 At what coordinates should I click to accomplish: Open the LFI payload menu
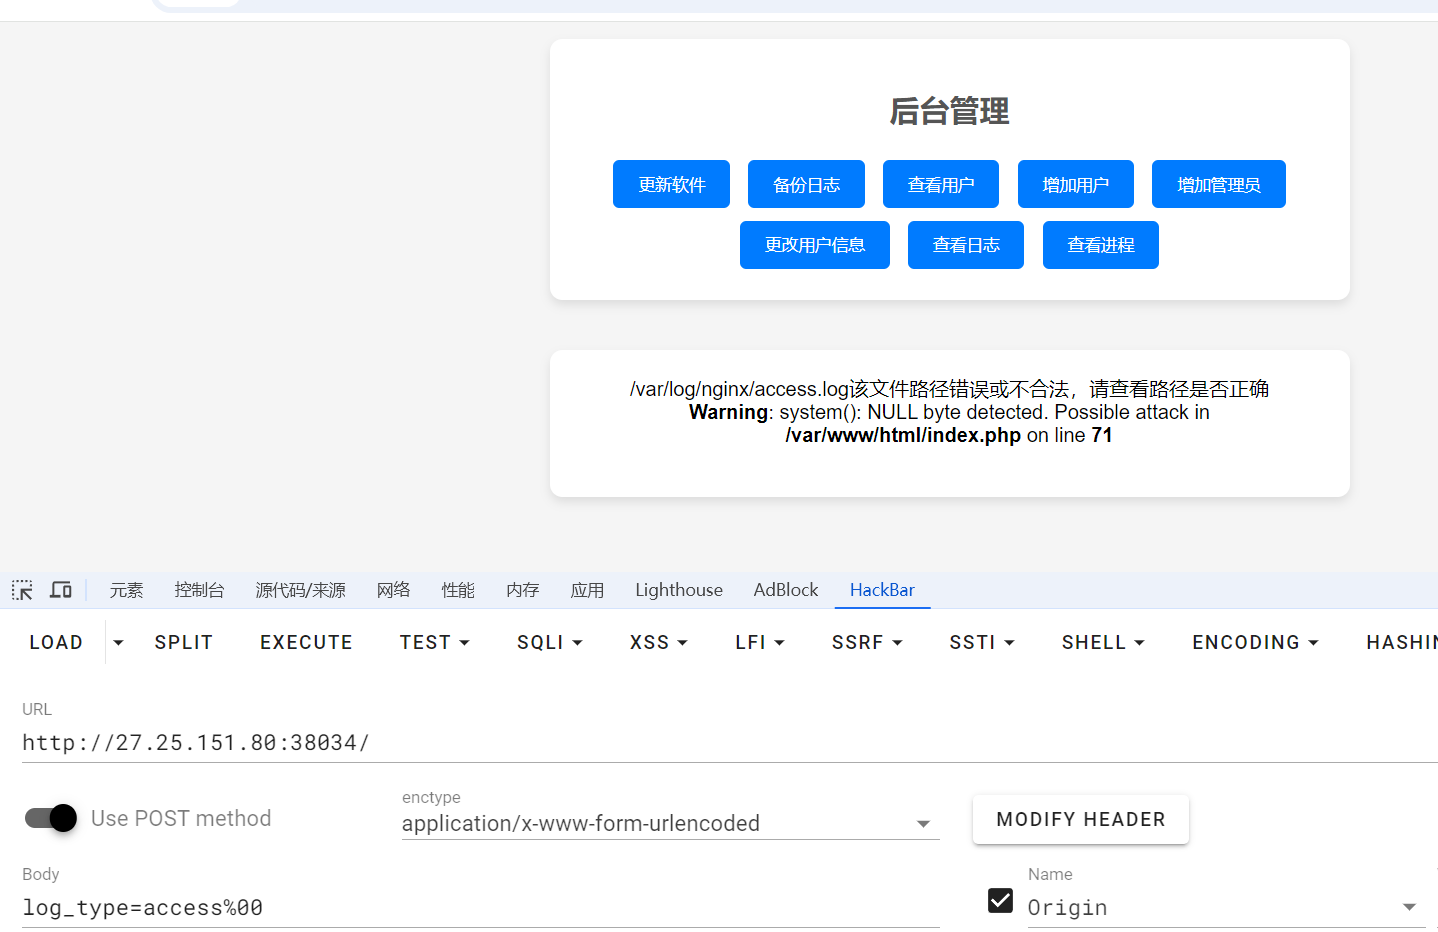click(x=759, y=643)
